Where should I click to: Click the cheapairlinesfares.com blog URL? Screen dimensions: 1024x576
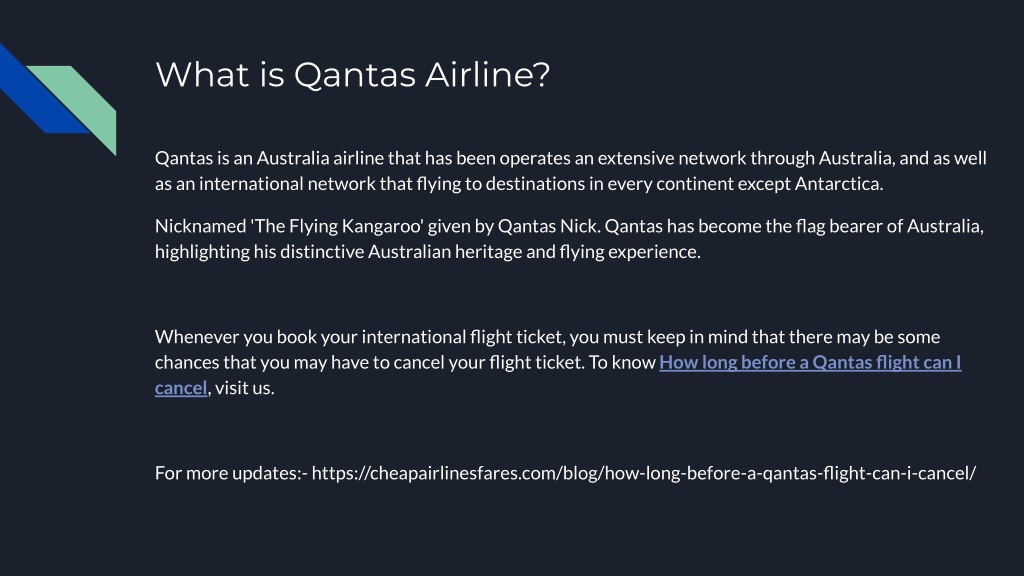click(643, 473)
